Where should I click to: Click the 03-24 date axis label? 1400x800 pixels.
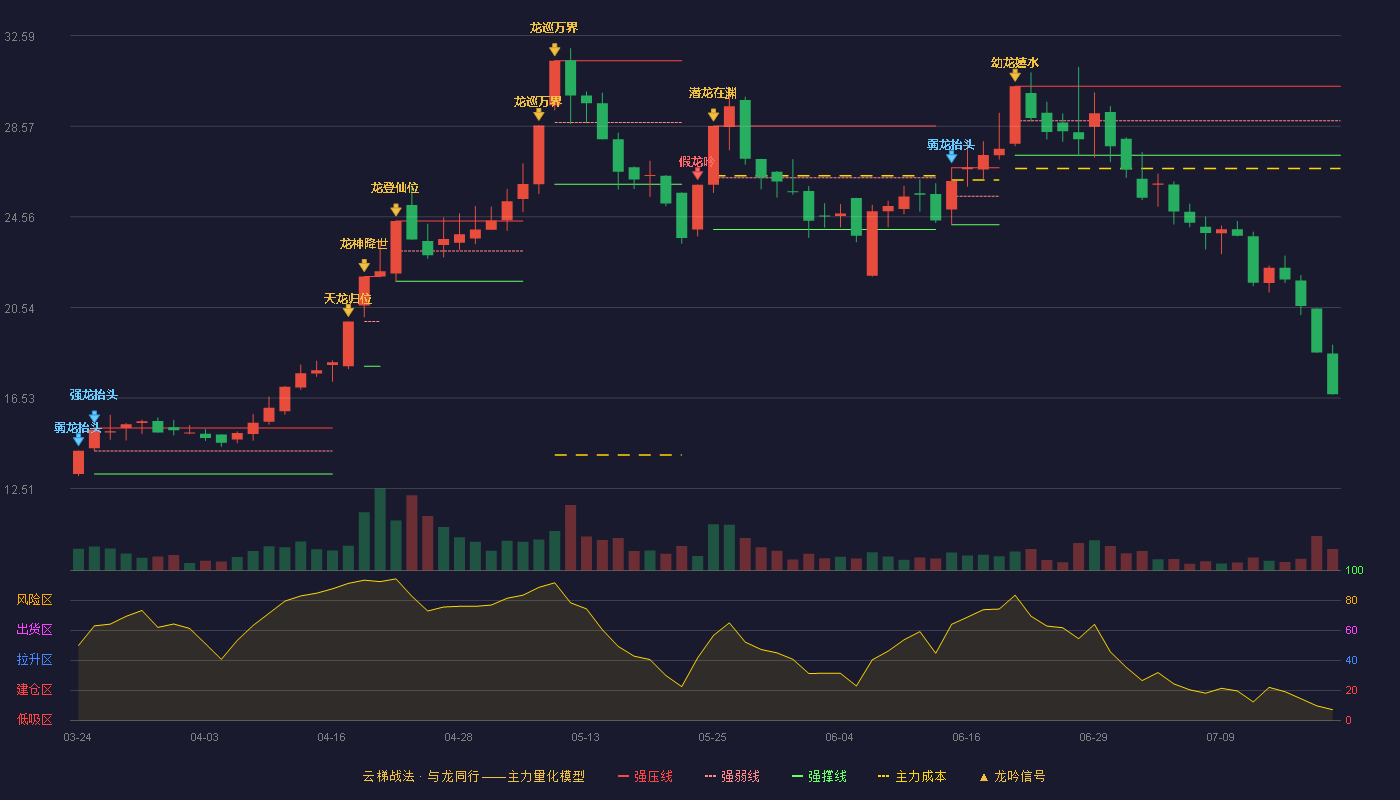coord(77,737)
